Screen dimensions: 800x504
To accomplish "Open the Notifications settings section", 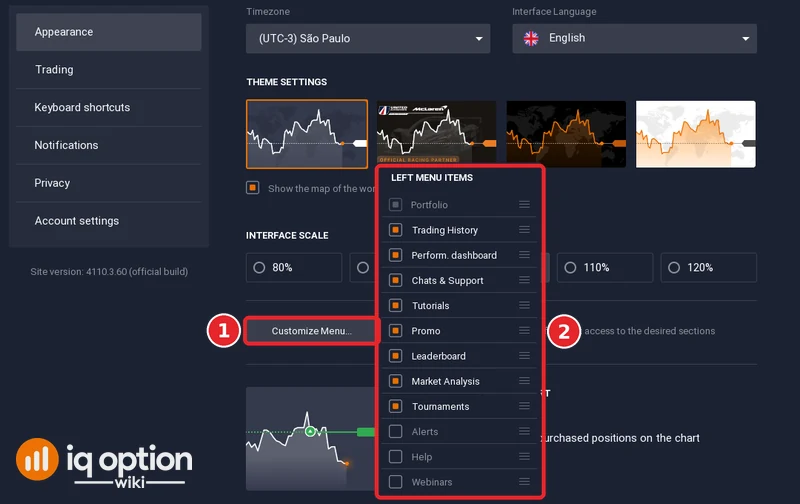I will 109,145.
